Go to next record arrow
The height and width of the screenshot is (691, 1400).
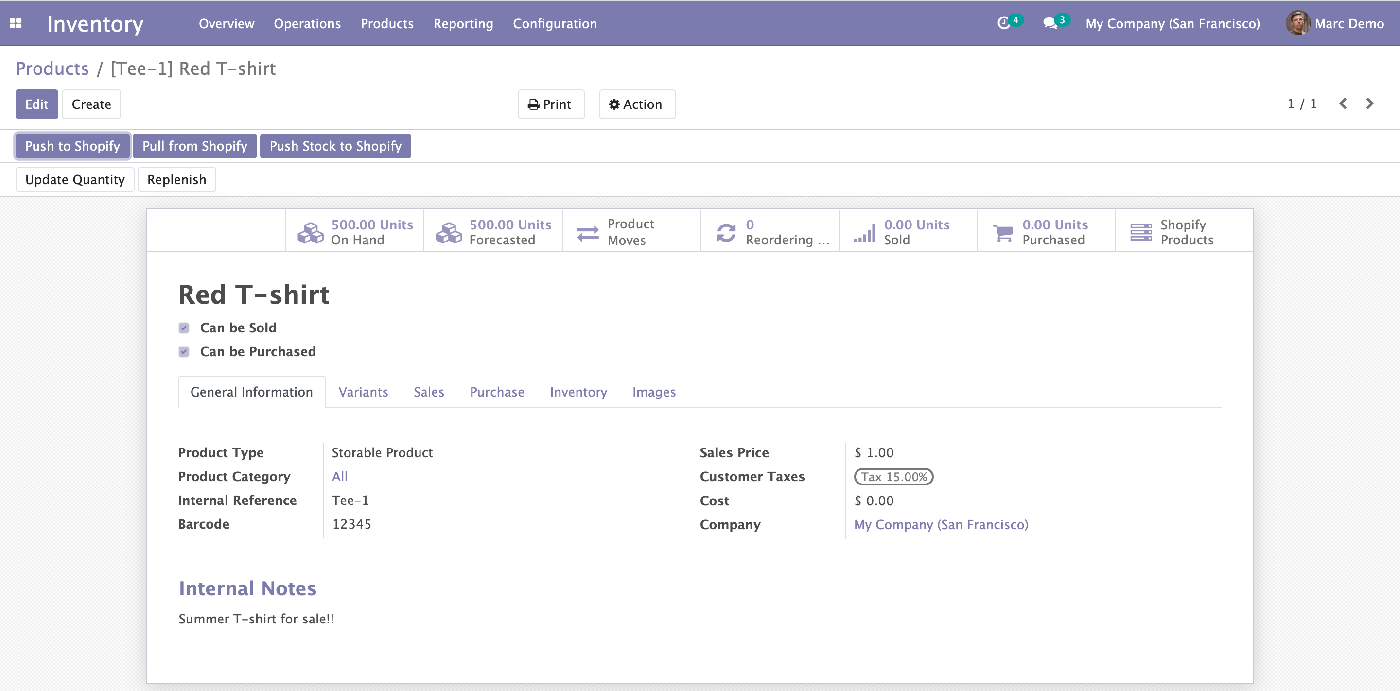1370,104
